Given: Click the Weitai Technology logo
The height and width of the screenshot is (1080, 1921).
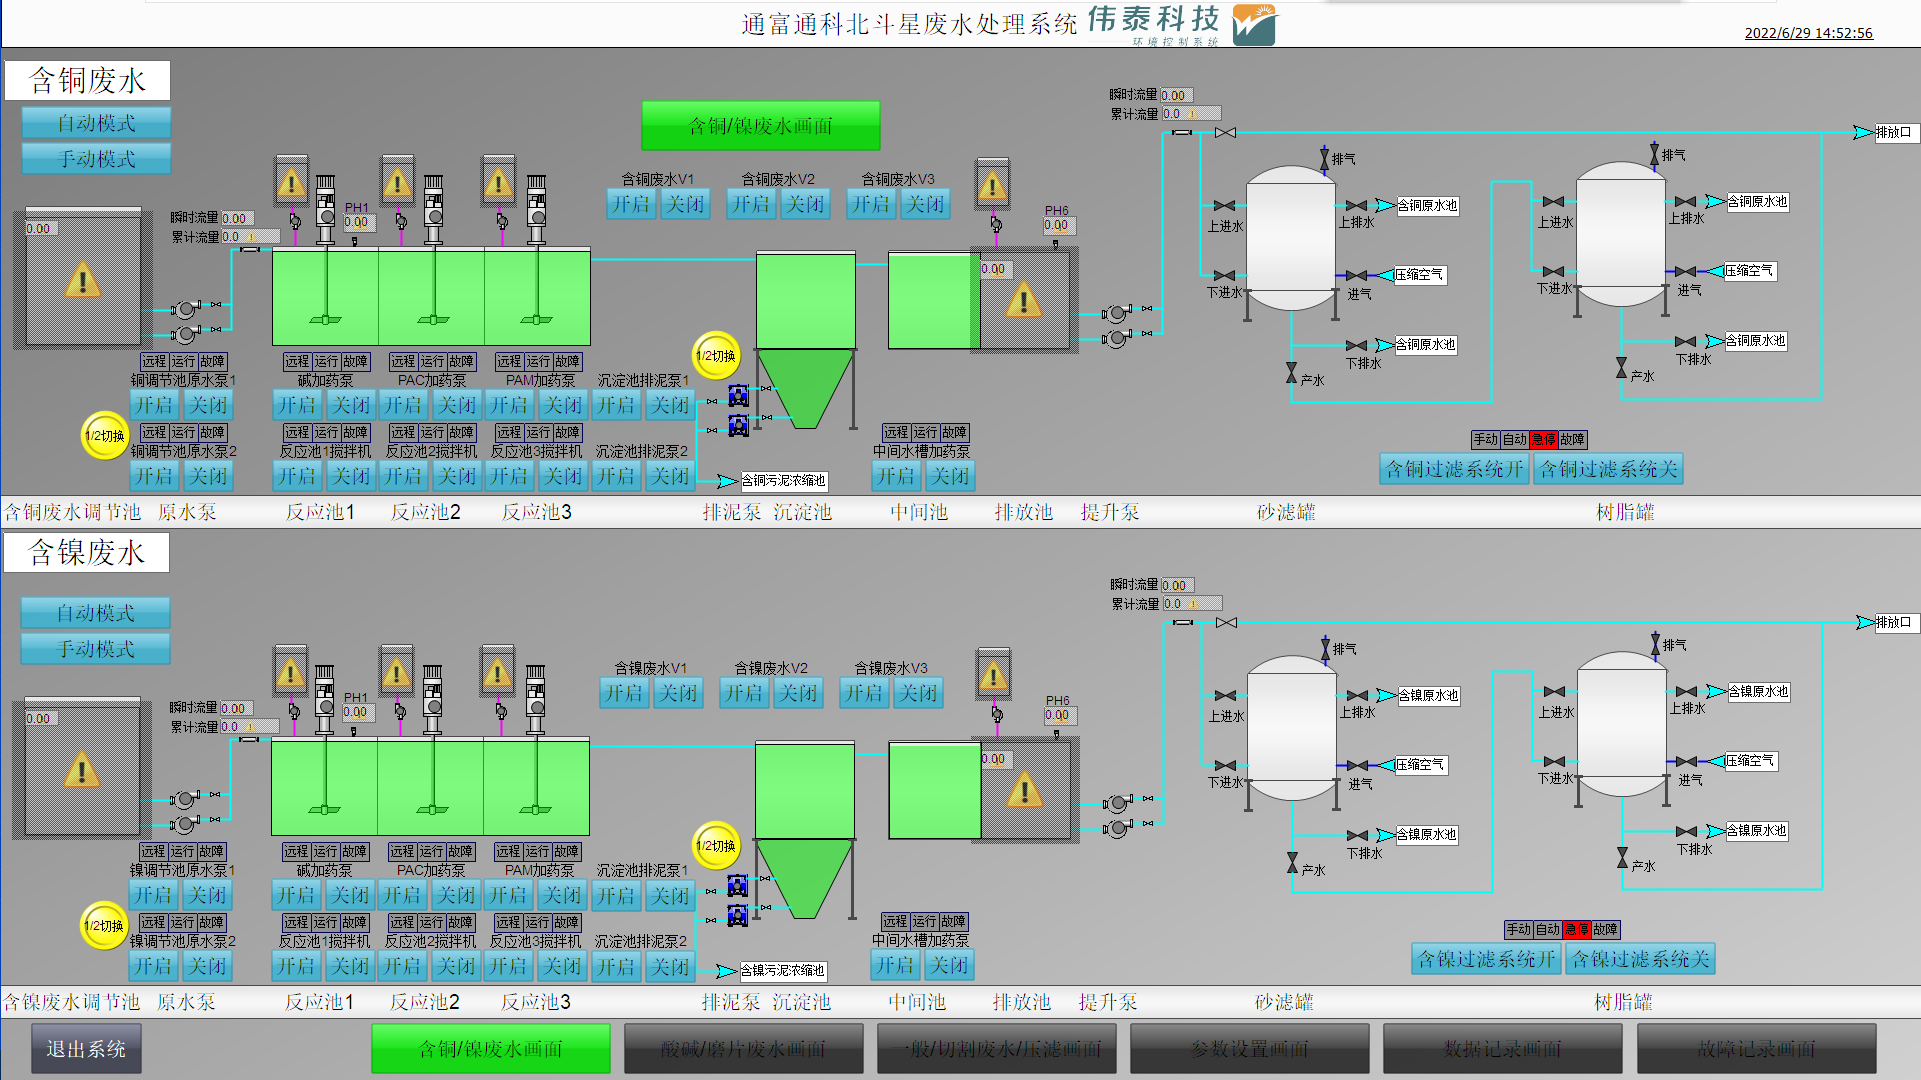Looking at the screenshot, I should click(x=1254, y=25).
